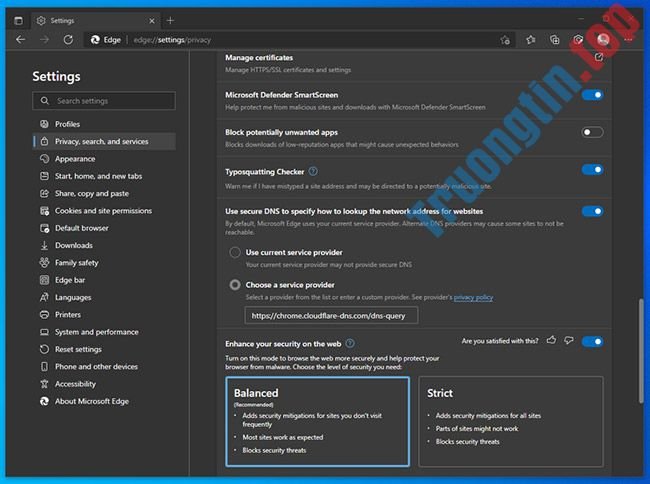Open the profile avatar
650x484 pixels.
click(x=603, y=40)
